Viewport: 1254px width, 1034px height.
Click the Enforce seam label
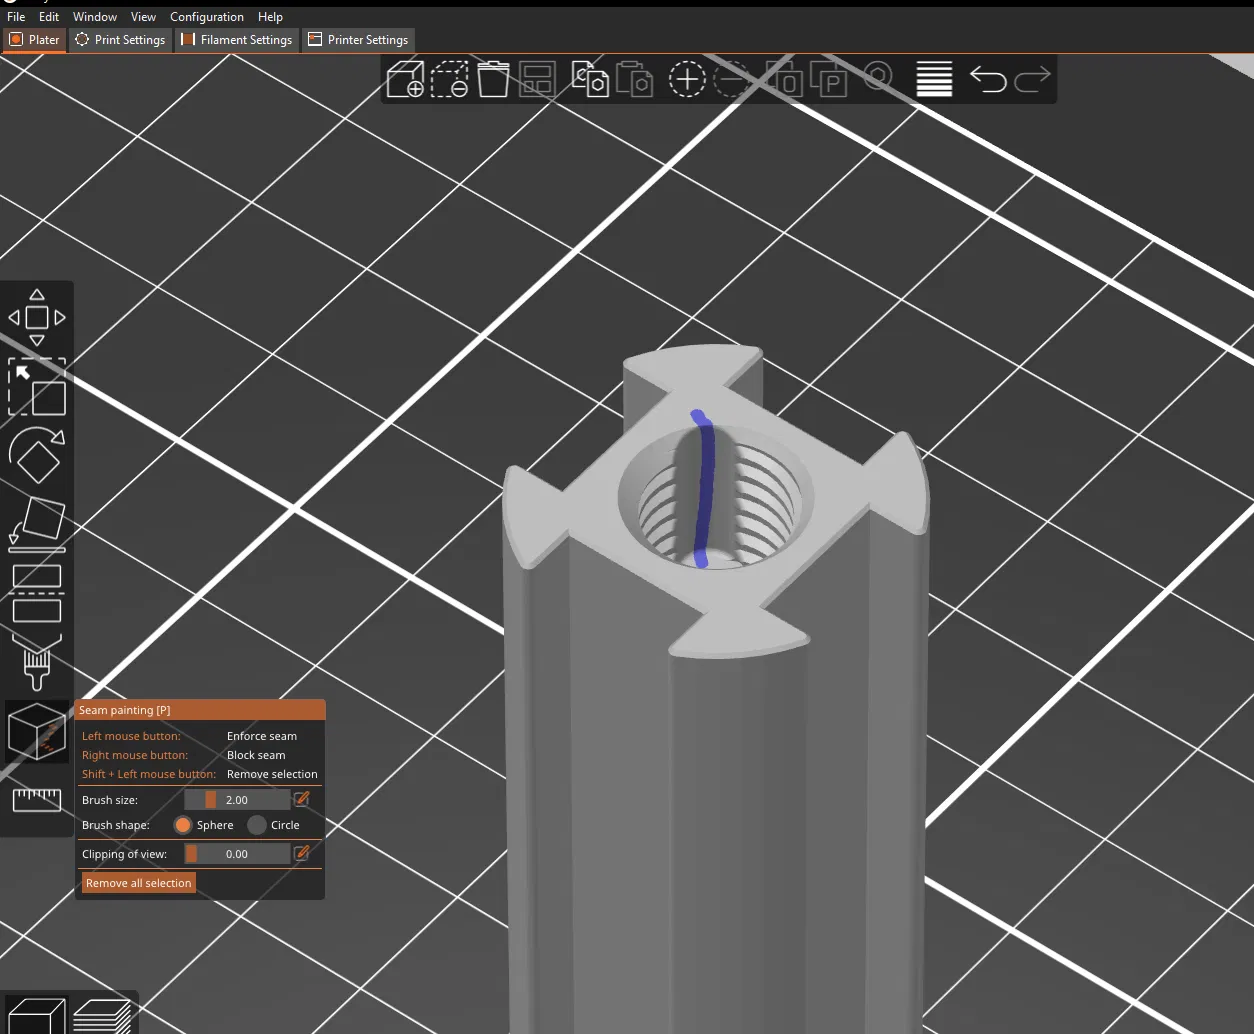262,736
